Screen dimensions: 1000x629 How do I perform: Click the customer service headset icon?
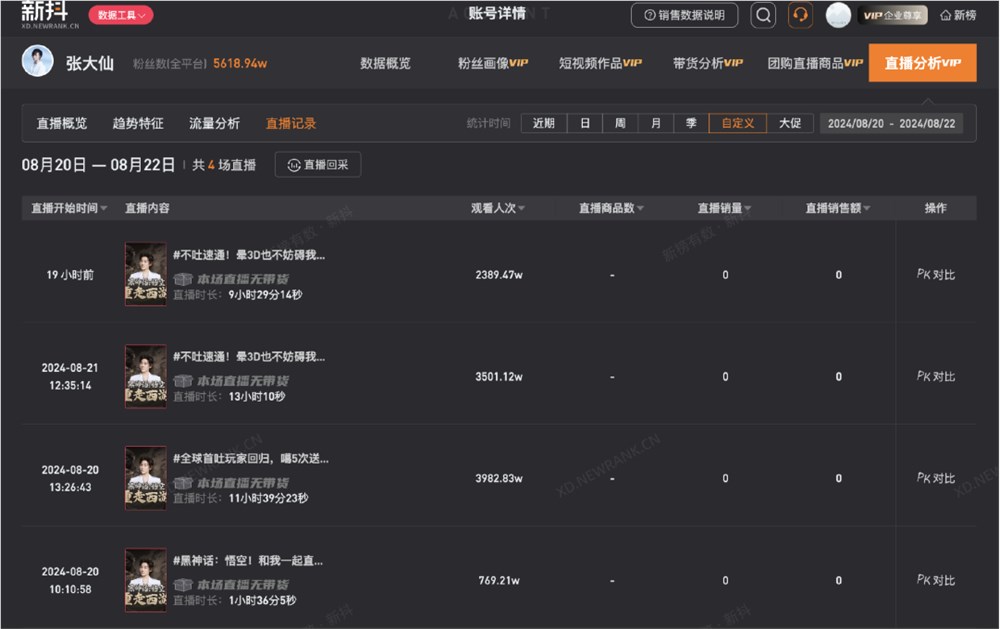(799, 15)
